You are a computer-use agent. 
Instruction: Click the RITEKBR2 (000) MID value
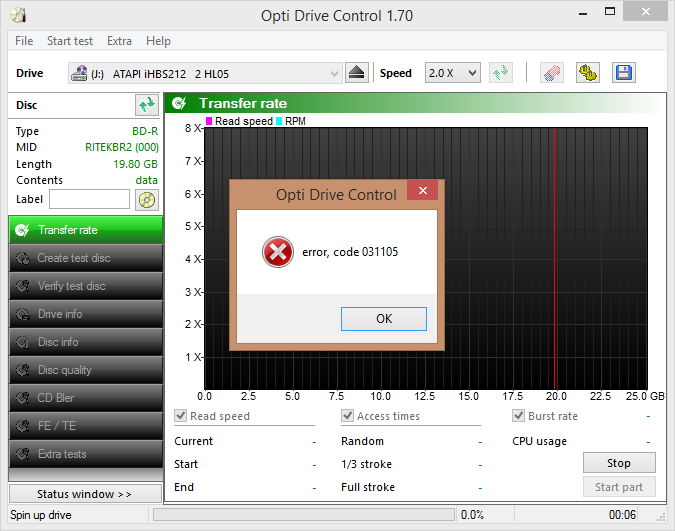tap(122, 147)
